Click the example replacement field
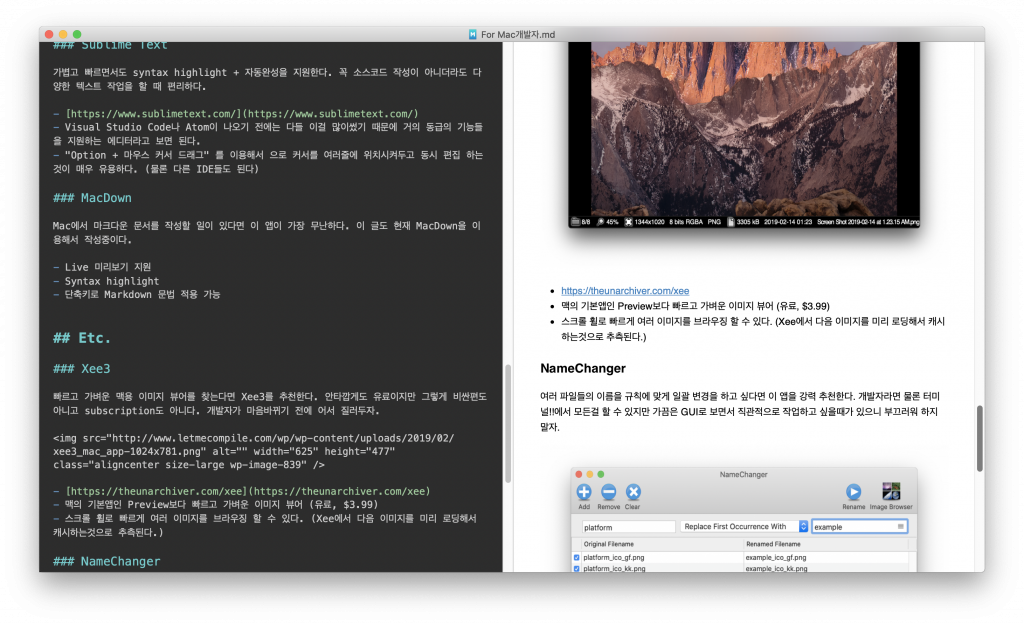Viewport: 1024px width, 624px height. (859, 527)
